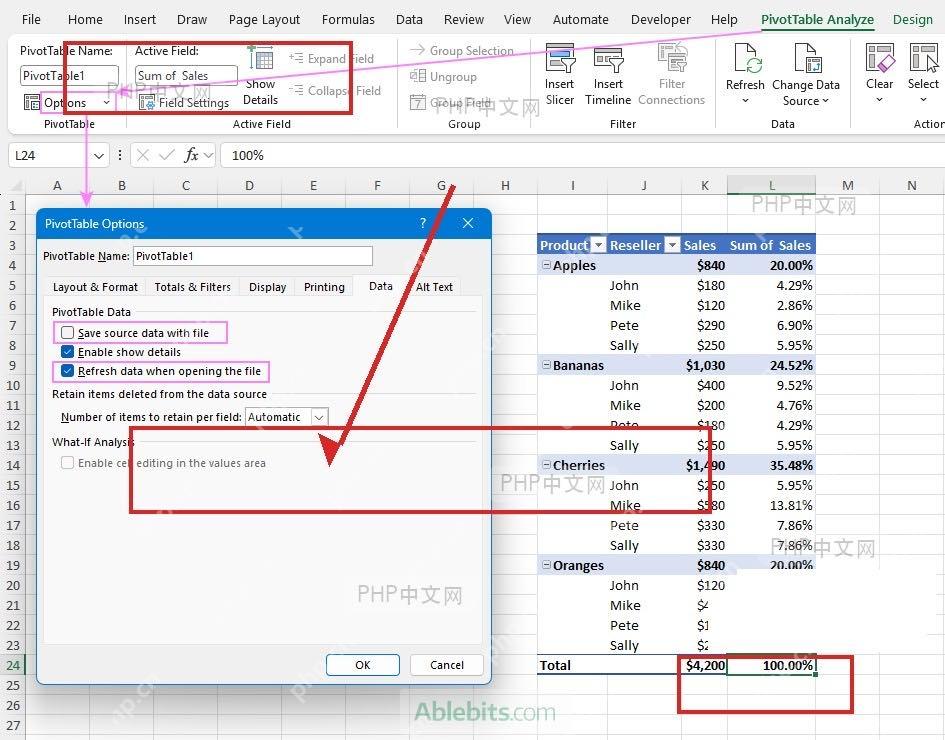The width and height of the screenshot is (945, 740).
Task: Open the Review ribbon tab
Action: [x=463, y=19]
